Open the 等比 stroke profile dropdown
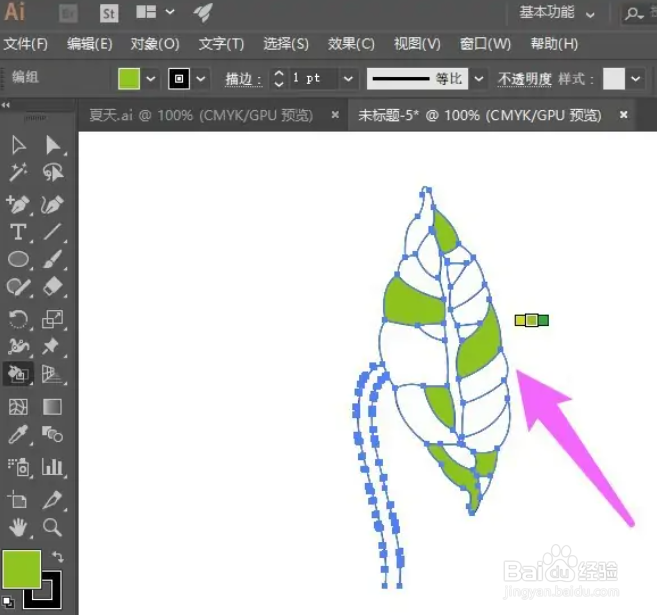The width and height of the screenshot is (657, 615). pyautogui.click(x=479, y=79)
